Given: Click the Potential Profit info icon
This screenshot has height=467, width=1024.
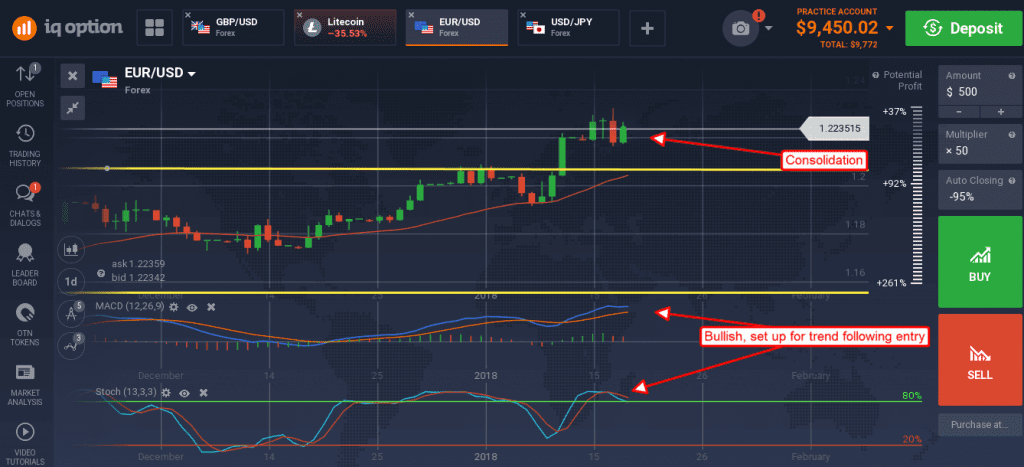Looking at the screenshot, I should point(876,74).
